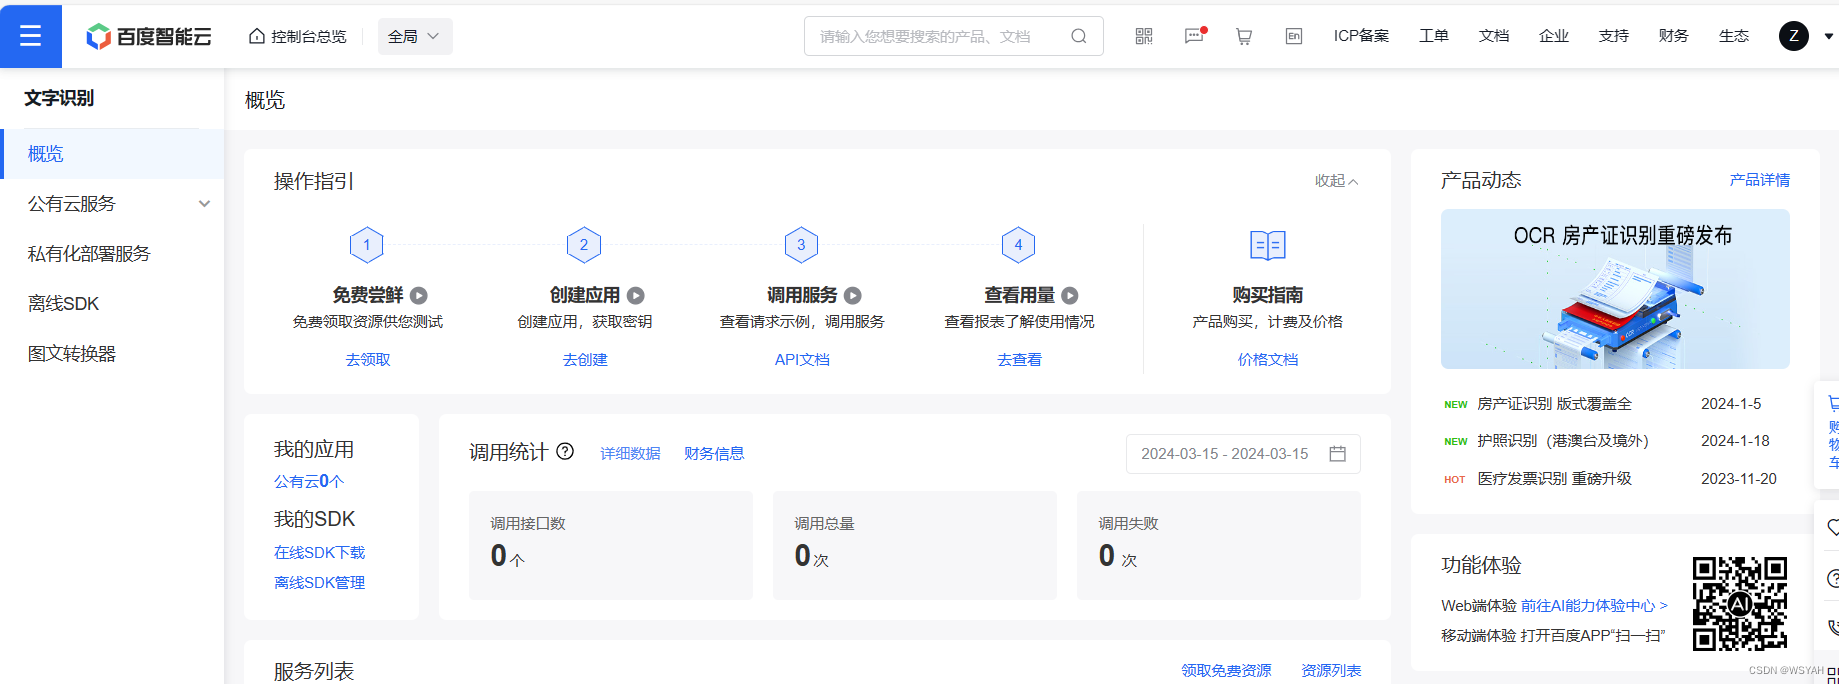Open the 价格文档 link
1839x684 pixels.
[1268, 360]
